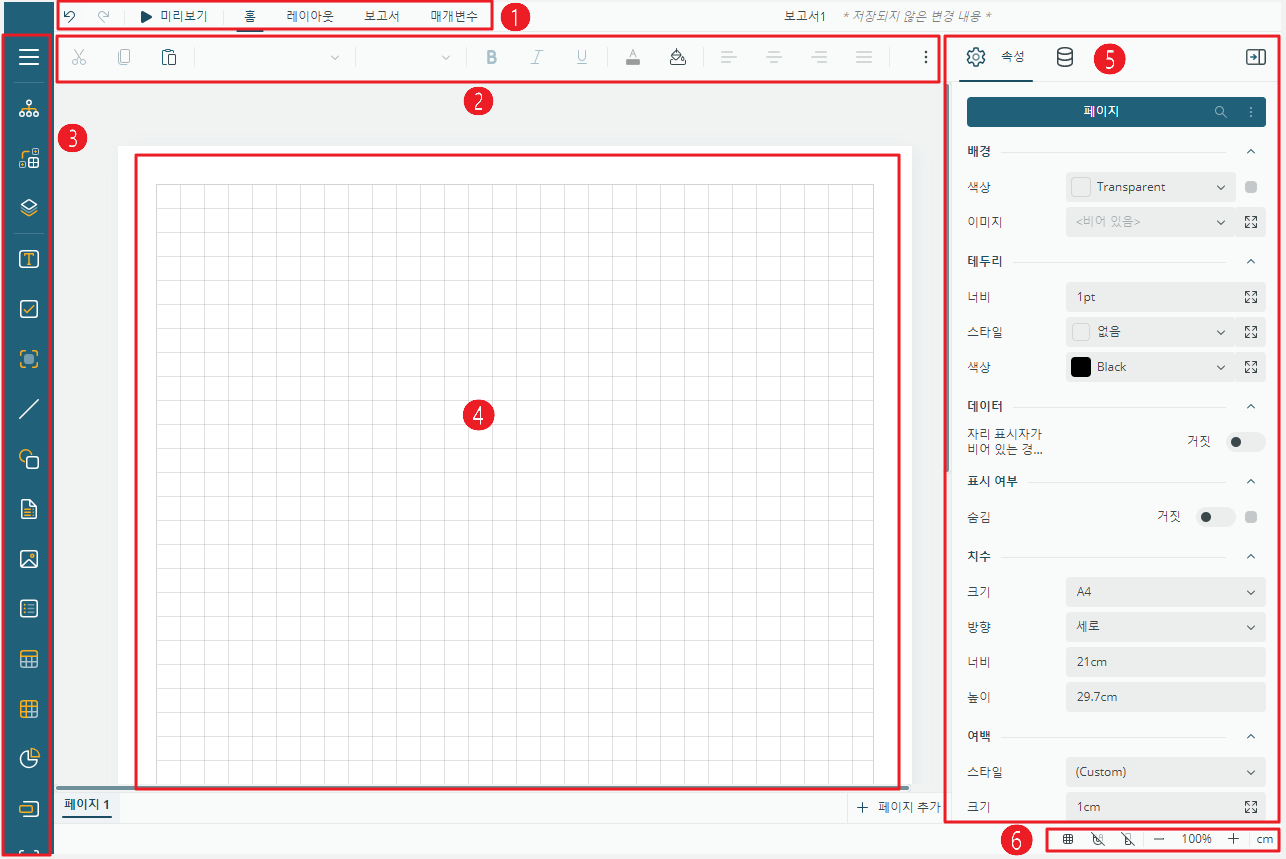Open the A4 page size dropdown
Viewport: 1286px width, 859px height.
1166,592
